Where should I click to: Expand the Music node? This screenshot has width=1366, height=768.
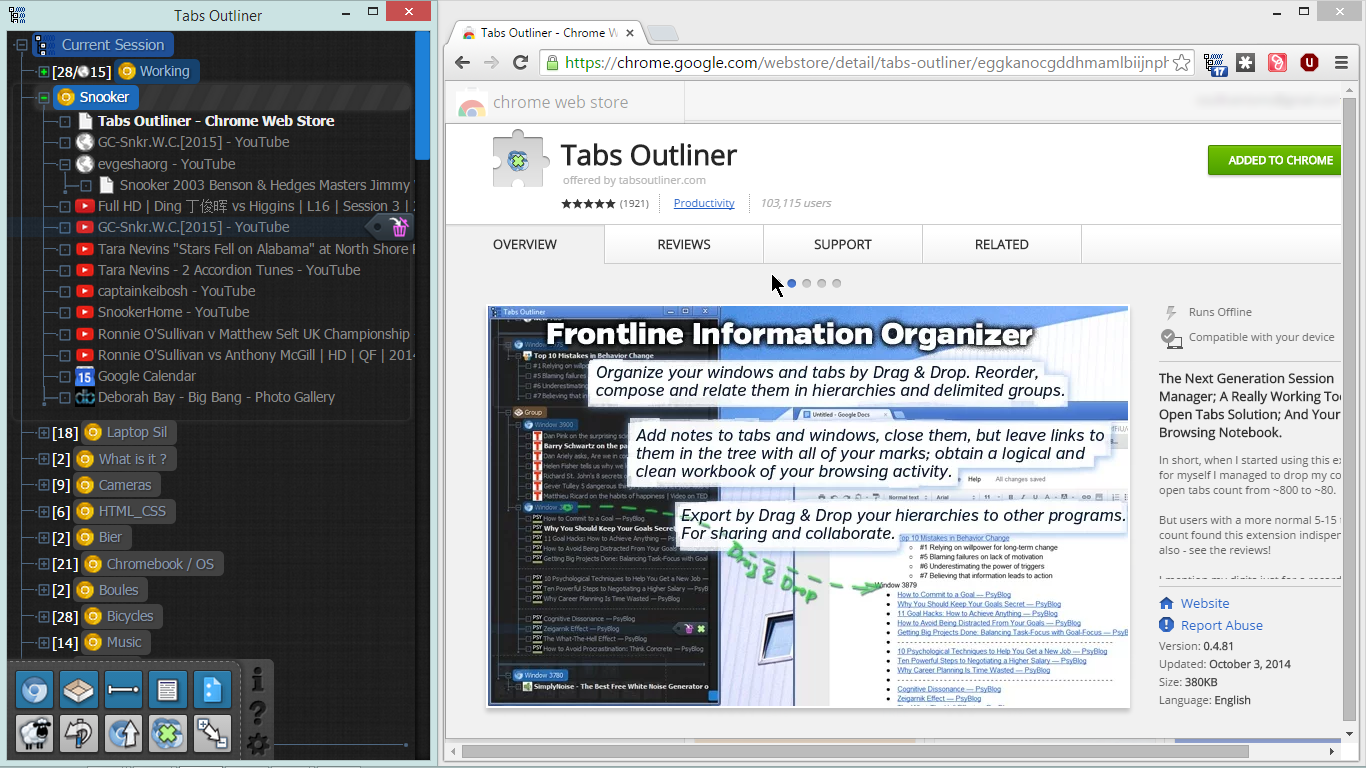point(43,642)
